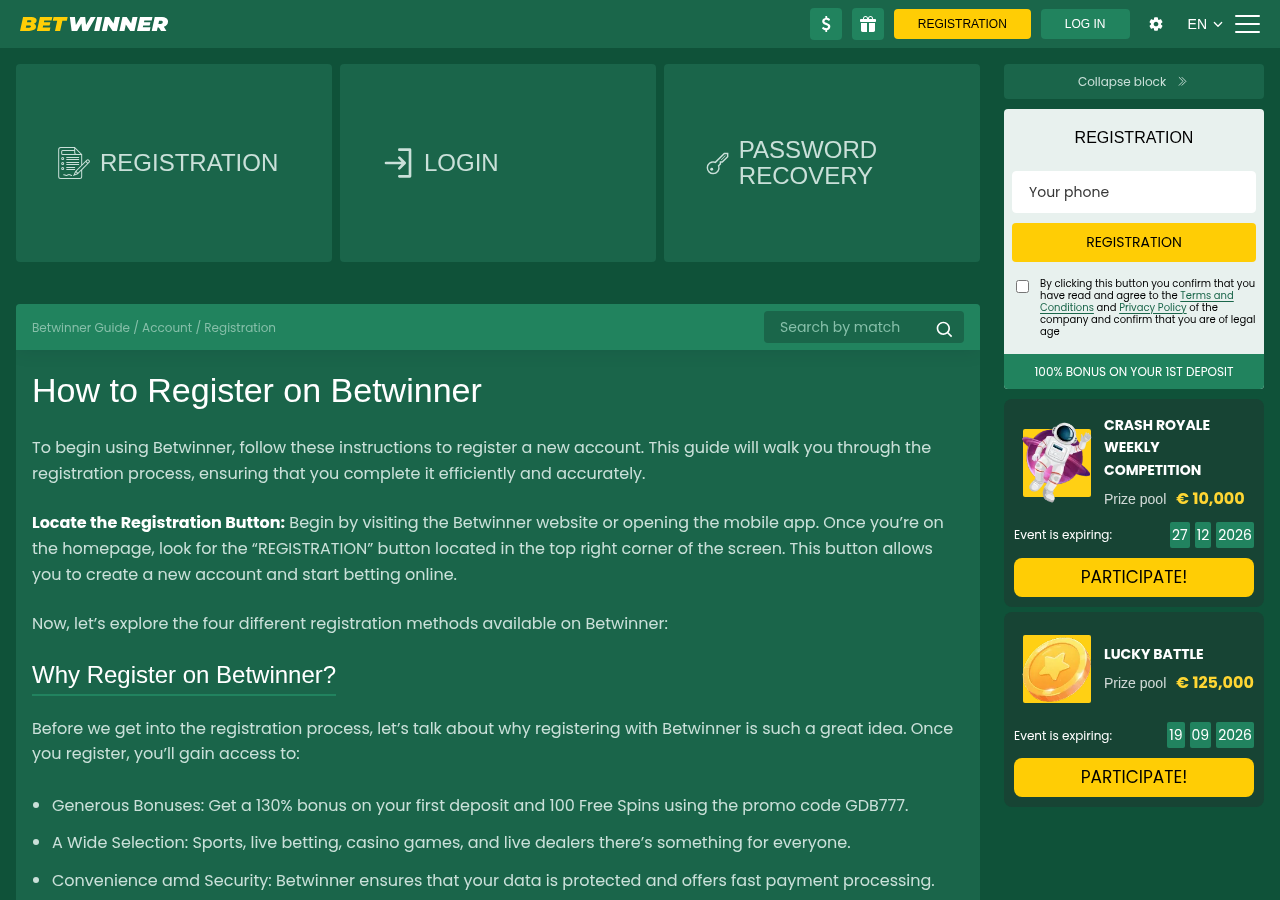Open the PASSWORD RECOVERY tile
This screenshot has width=1280, height=900.
(x=822, y=163)
